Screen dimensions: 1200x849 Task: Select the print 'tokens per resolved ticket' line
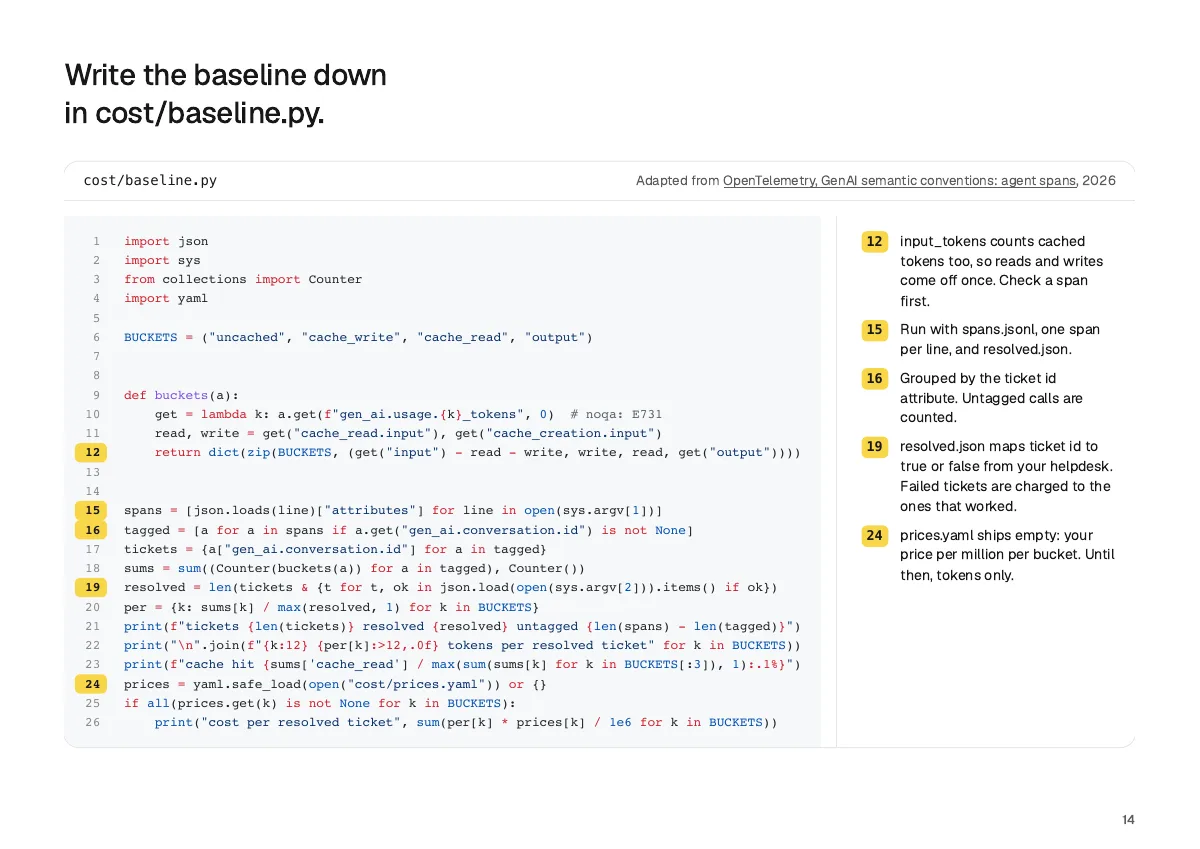pos(462,645)
